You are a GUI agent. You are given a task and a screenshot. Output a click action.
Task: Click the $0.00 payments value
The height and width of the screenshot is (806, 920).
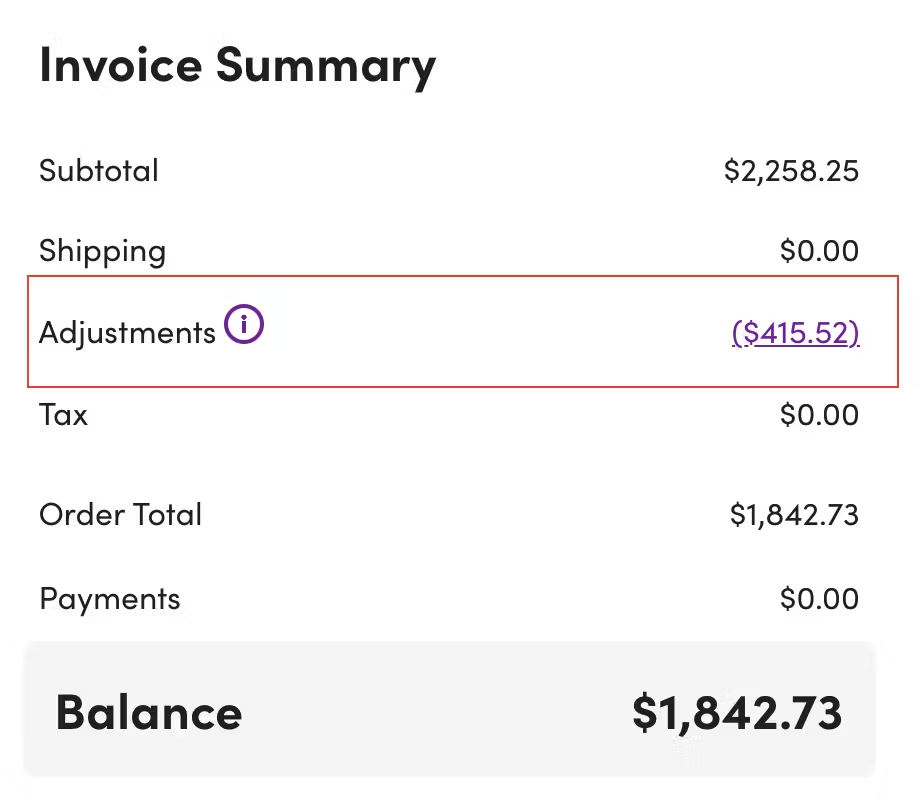(820, 598)
